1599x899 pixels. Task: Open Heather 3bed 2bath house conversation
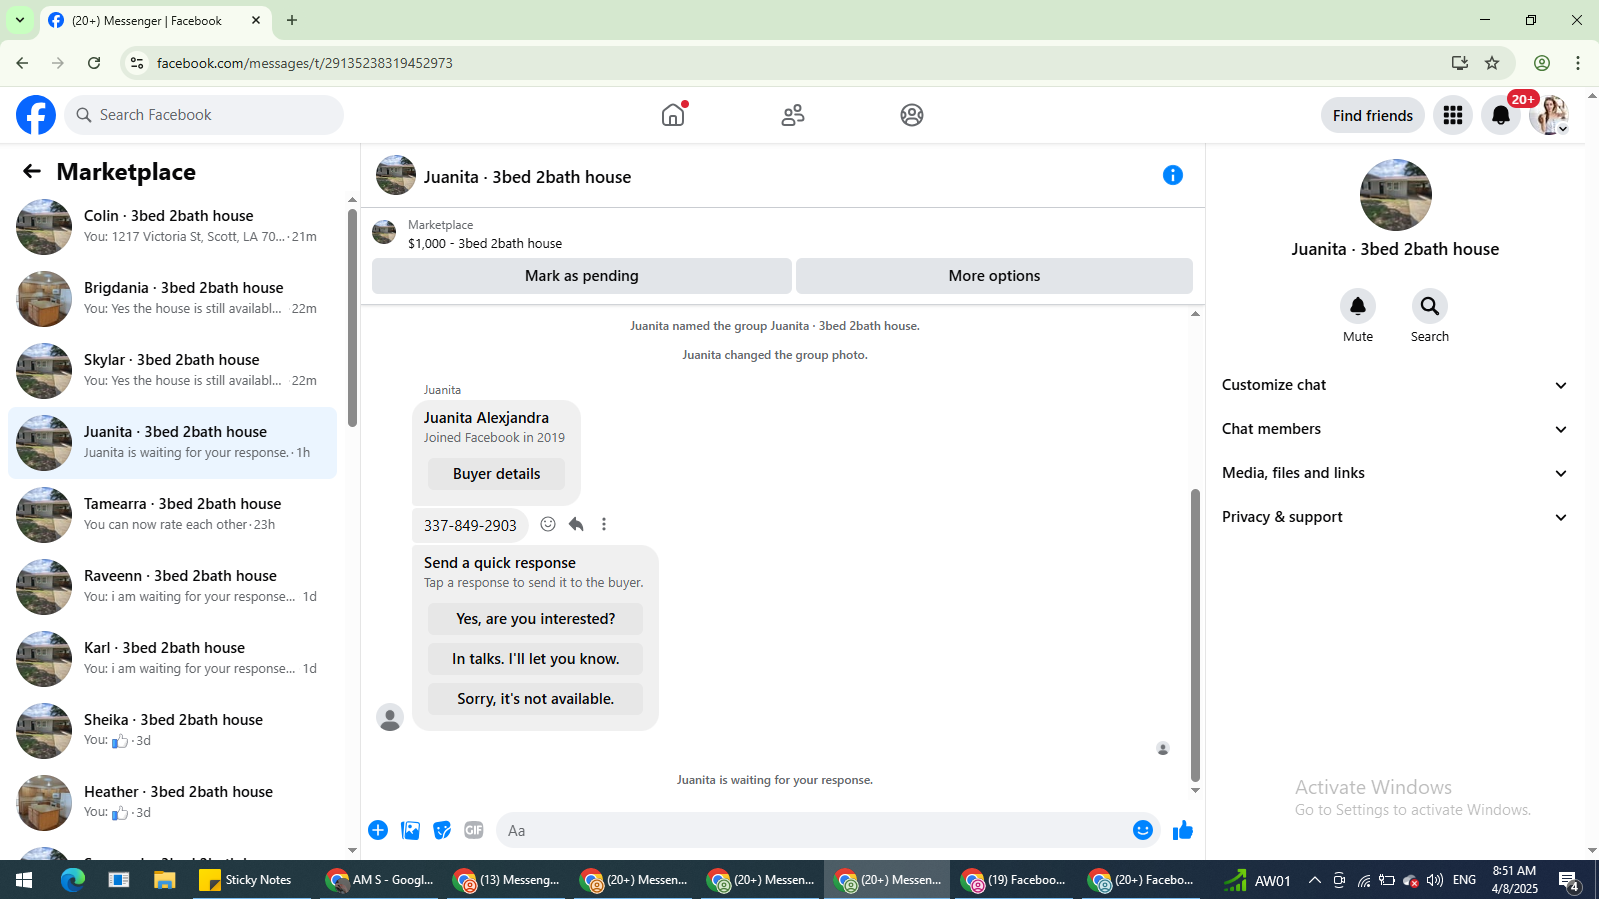tap(172, 802)
